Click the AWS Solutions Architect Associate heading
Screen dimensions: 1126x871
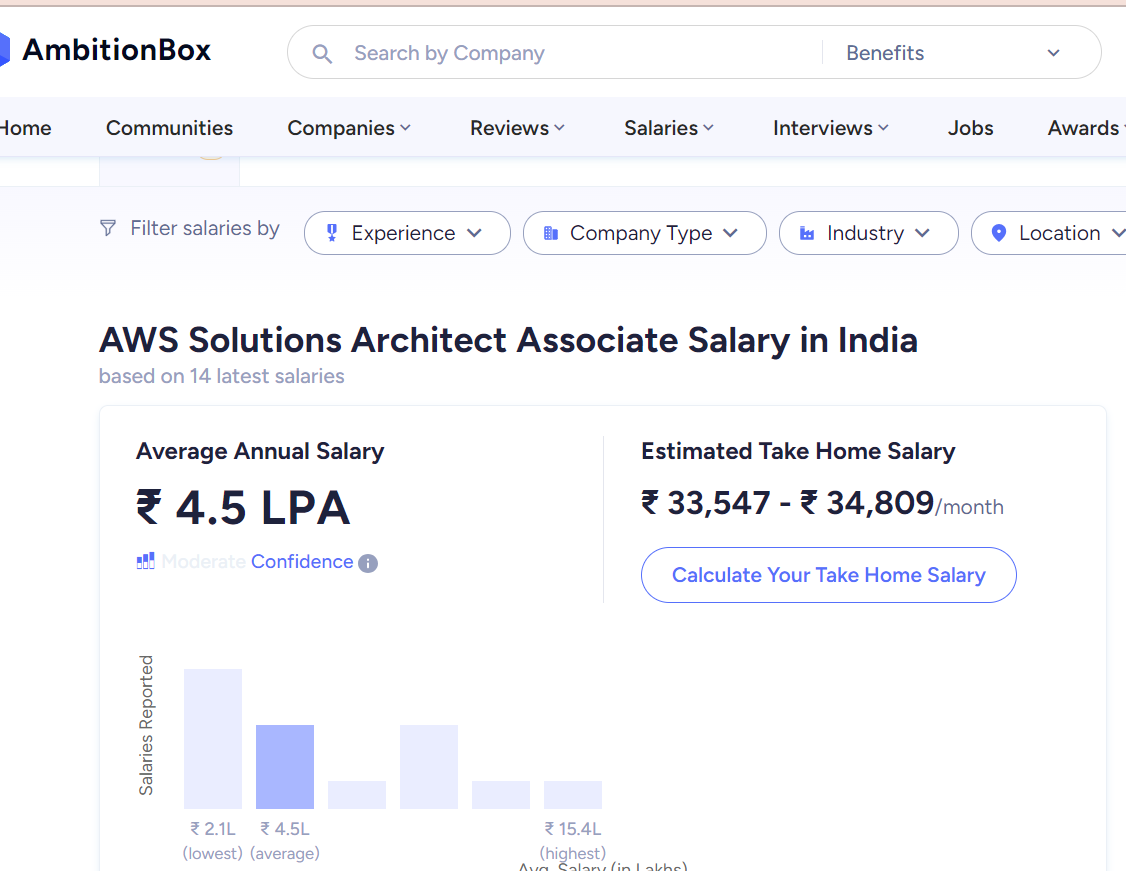(x=508, y=340)
